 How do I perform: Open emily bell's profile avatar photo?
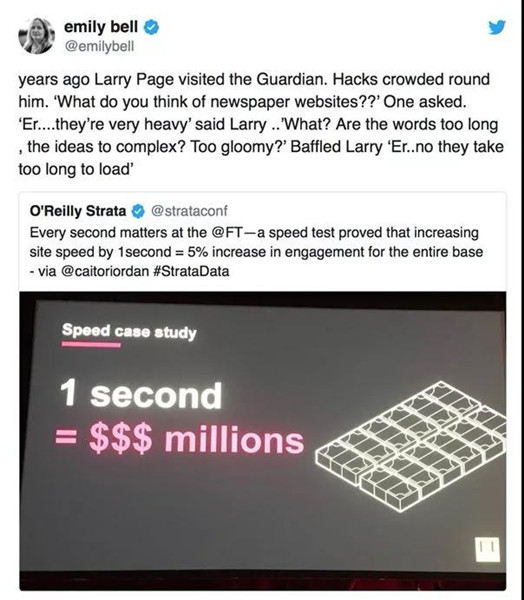click(x=37, y=36)
